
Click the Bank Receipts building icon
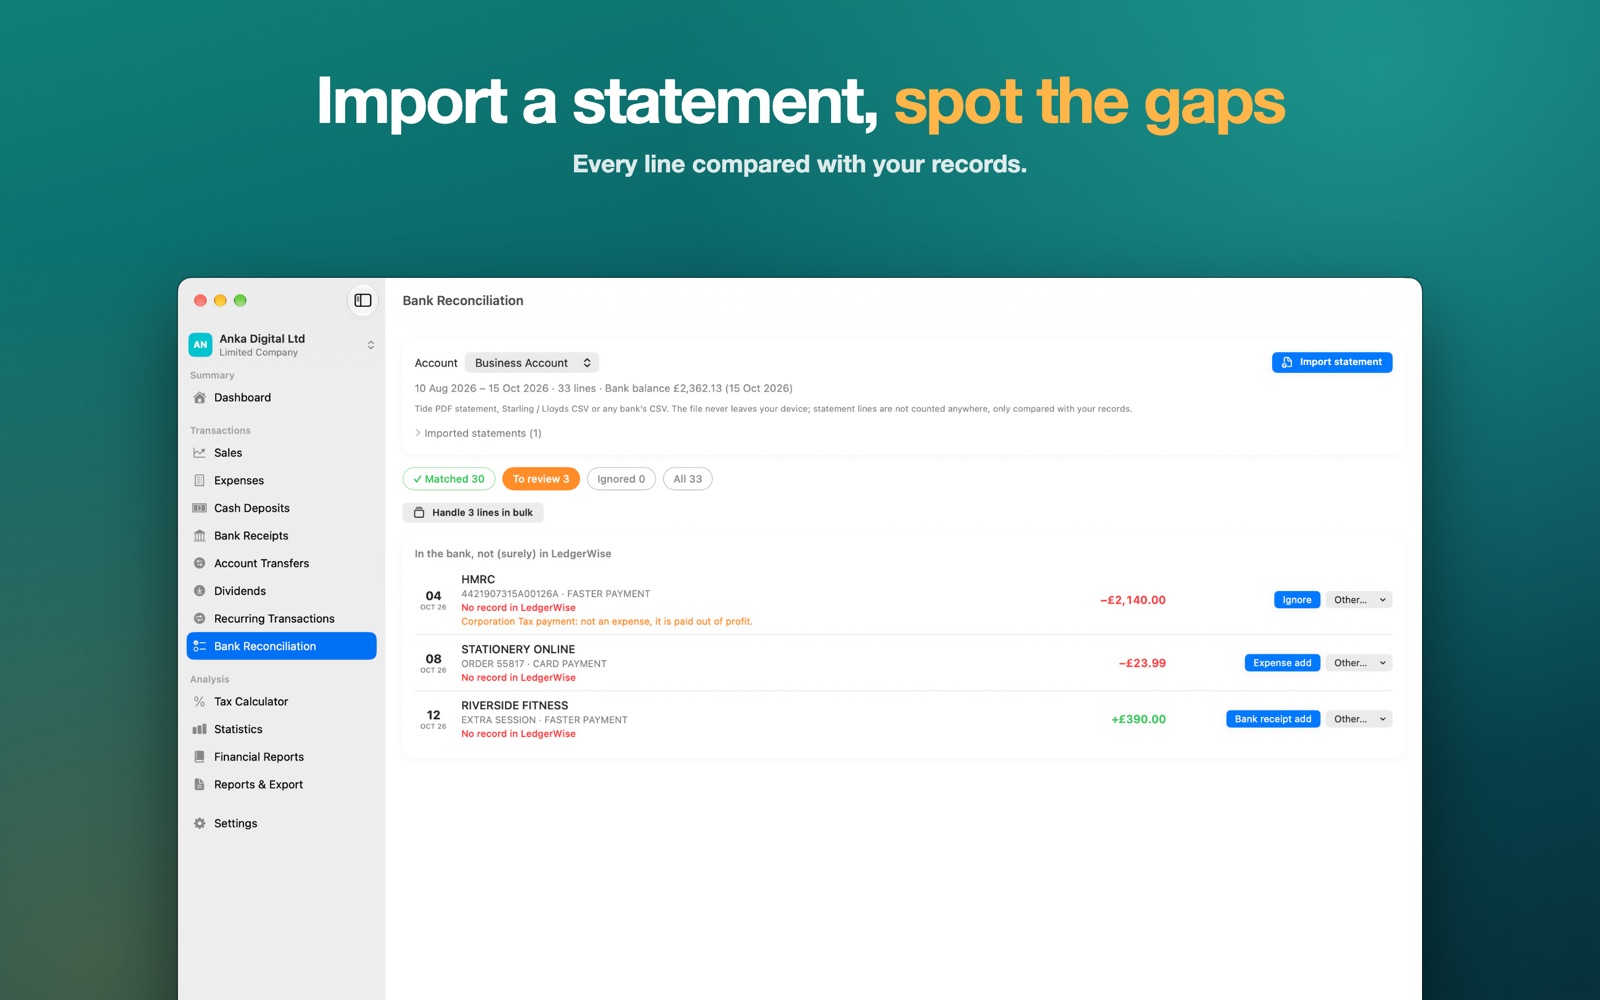coord(200,536)
